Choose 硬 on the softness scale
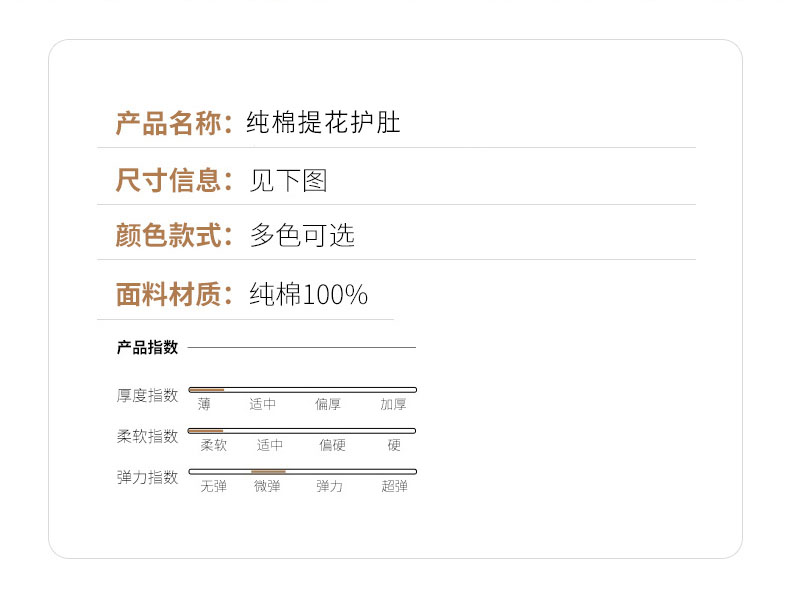 (x=394, y=445)
